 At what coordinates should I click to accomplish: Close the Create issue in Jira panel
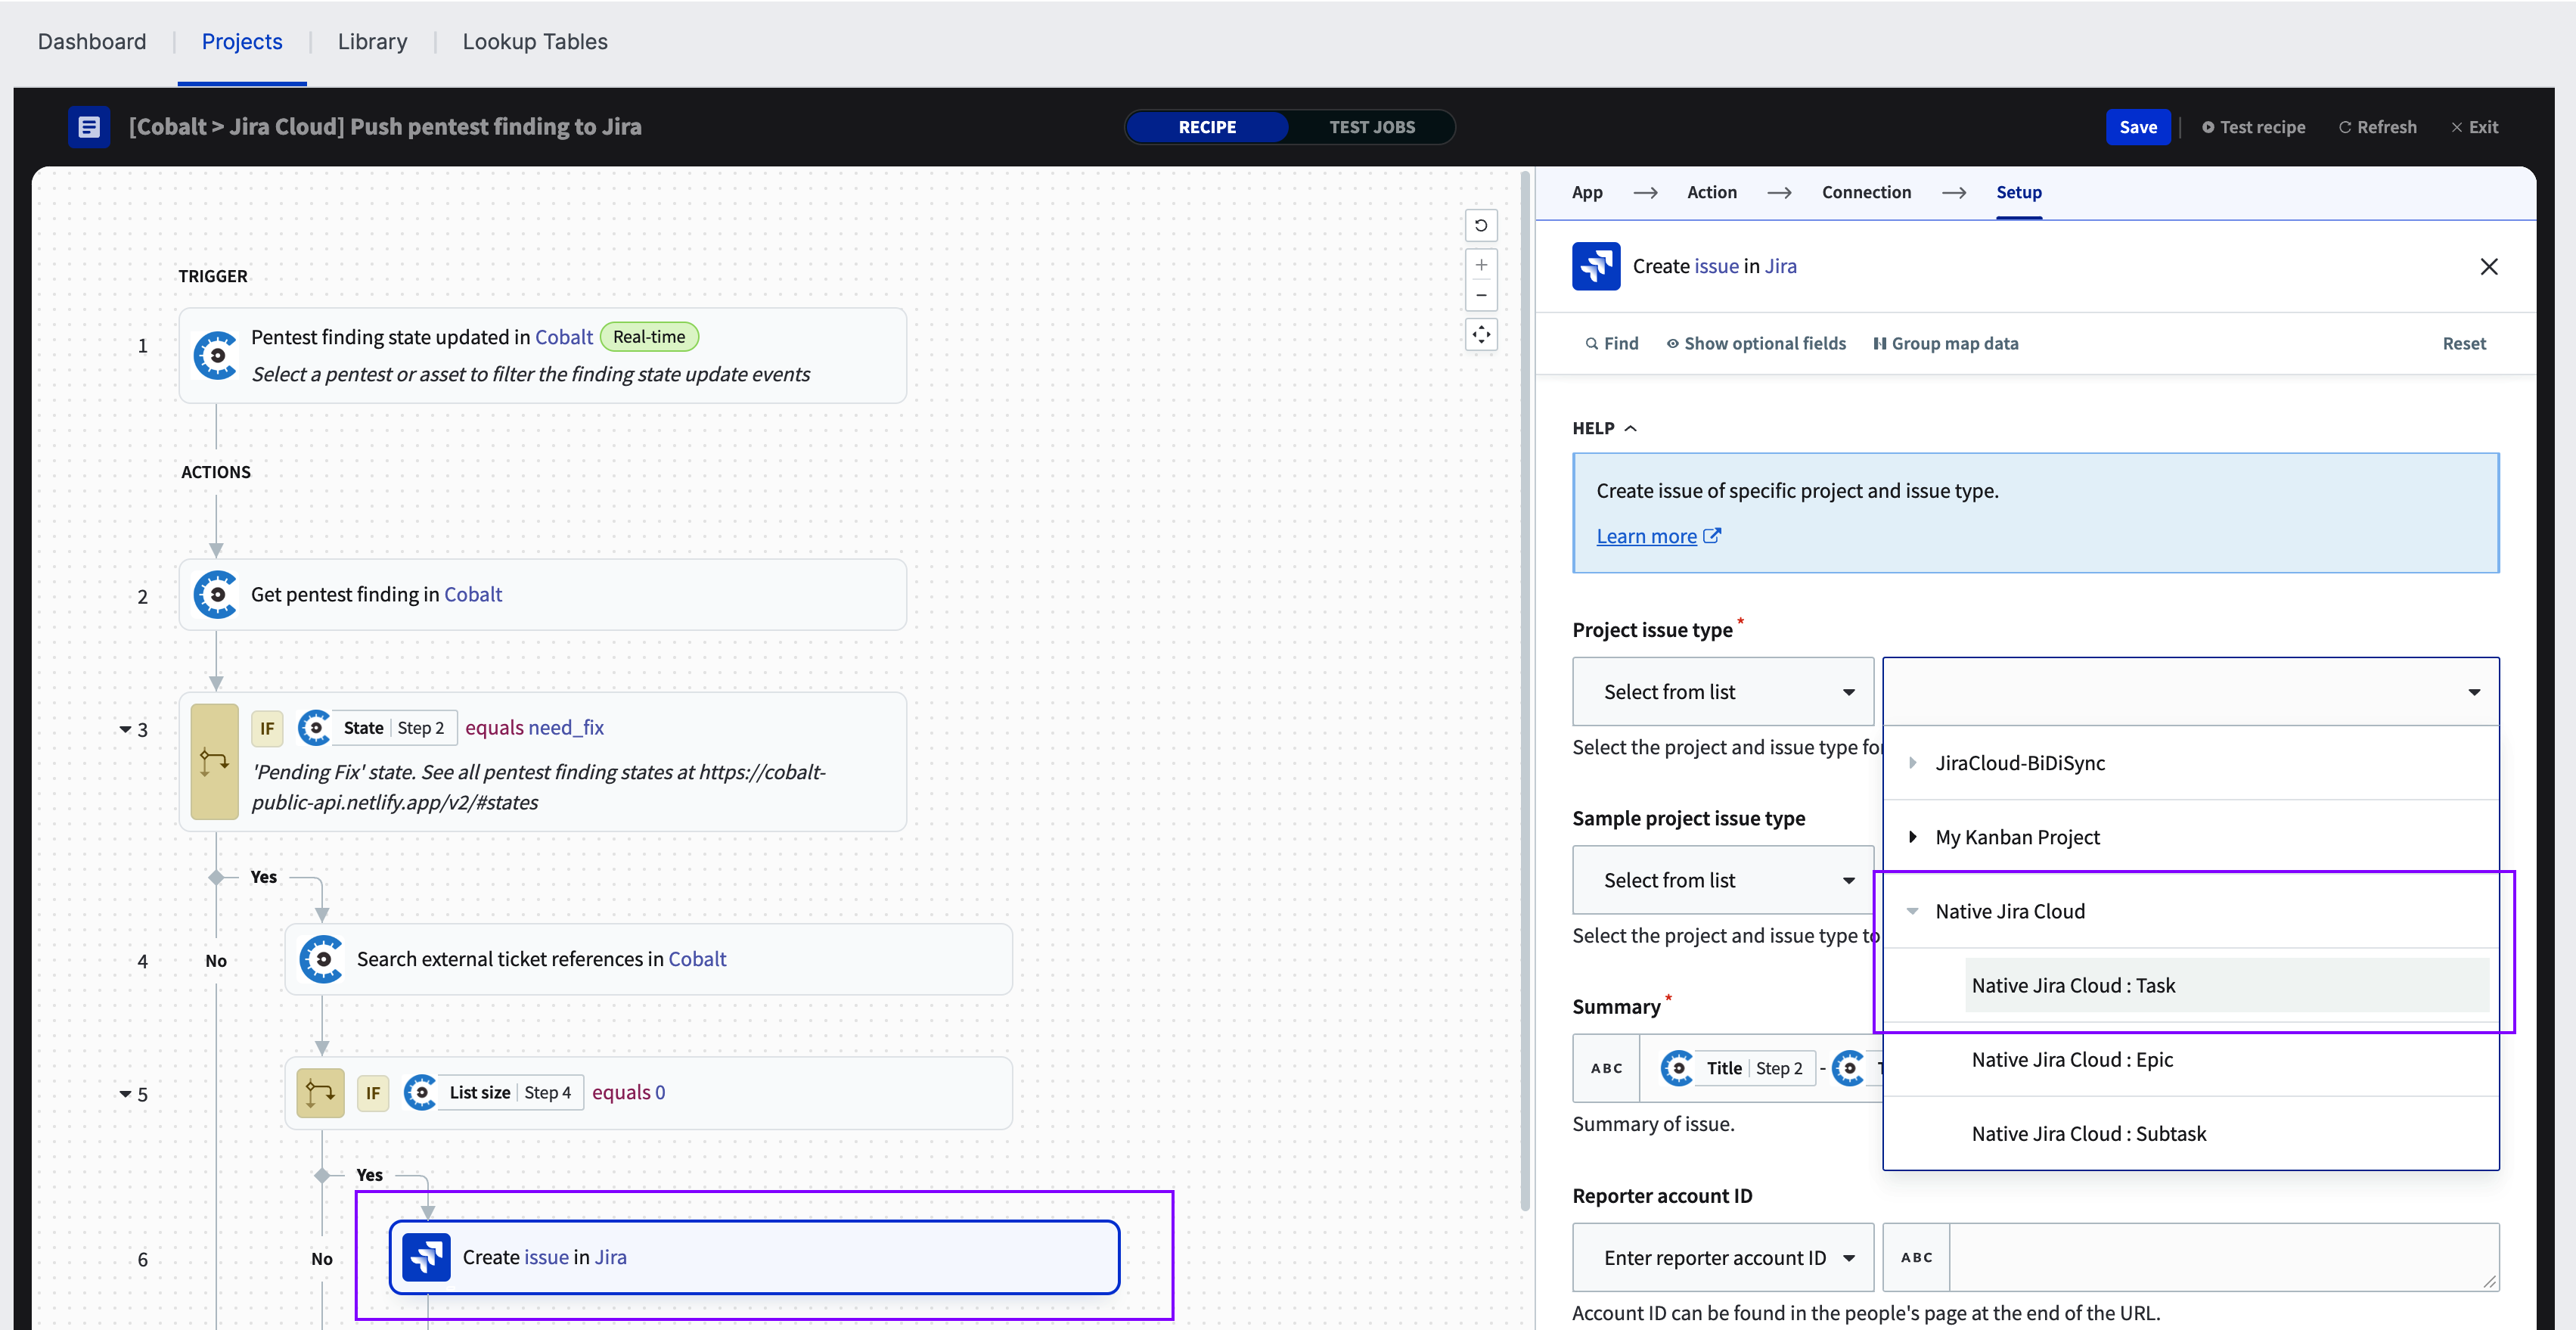[2489, 266]
